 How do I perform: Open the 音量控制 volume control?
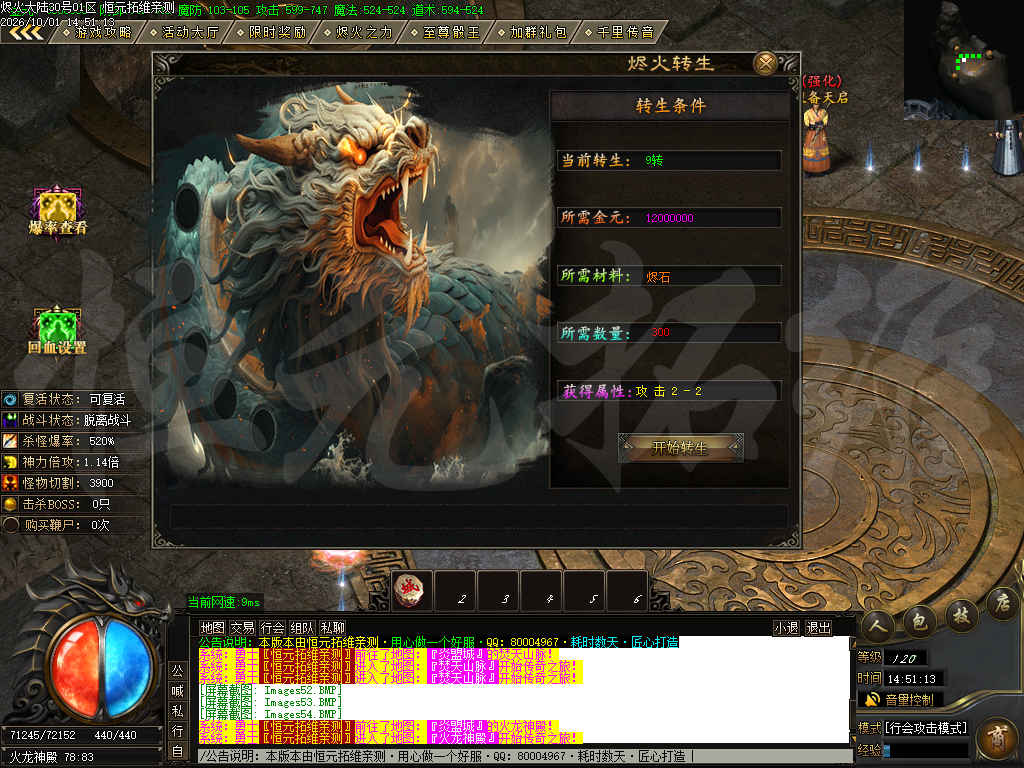900,699
